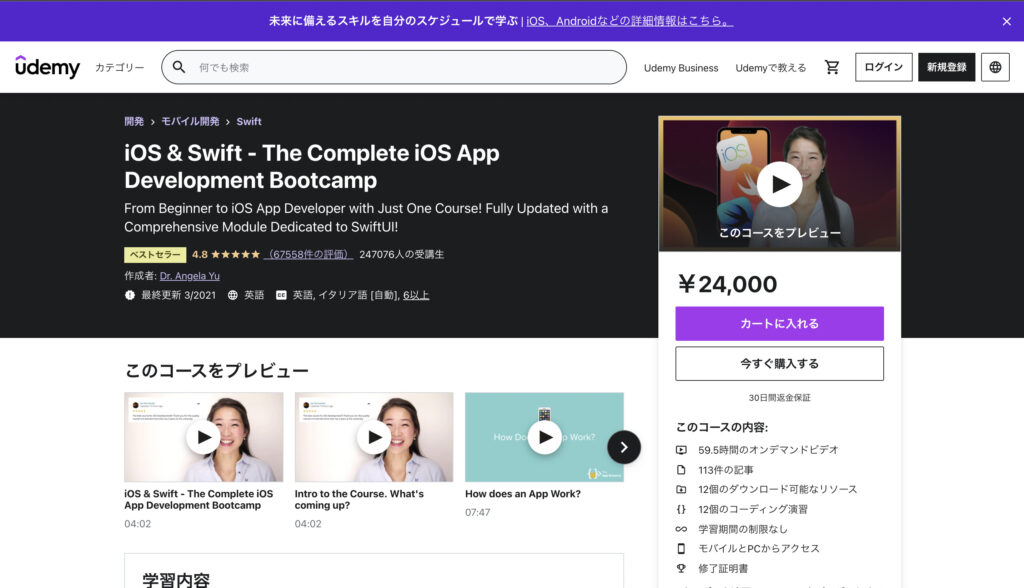Play the course preview video in sidebar

click(x=780, y=184)
